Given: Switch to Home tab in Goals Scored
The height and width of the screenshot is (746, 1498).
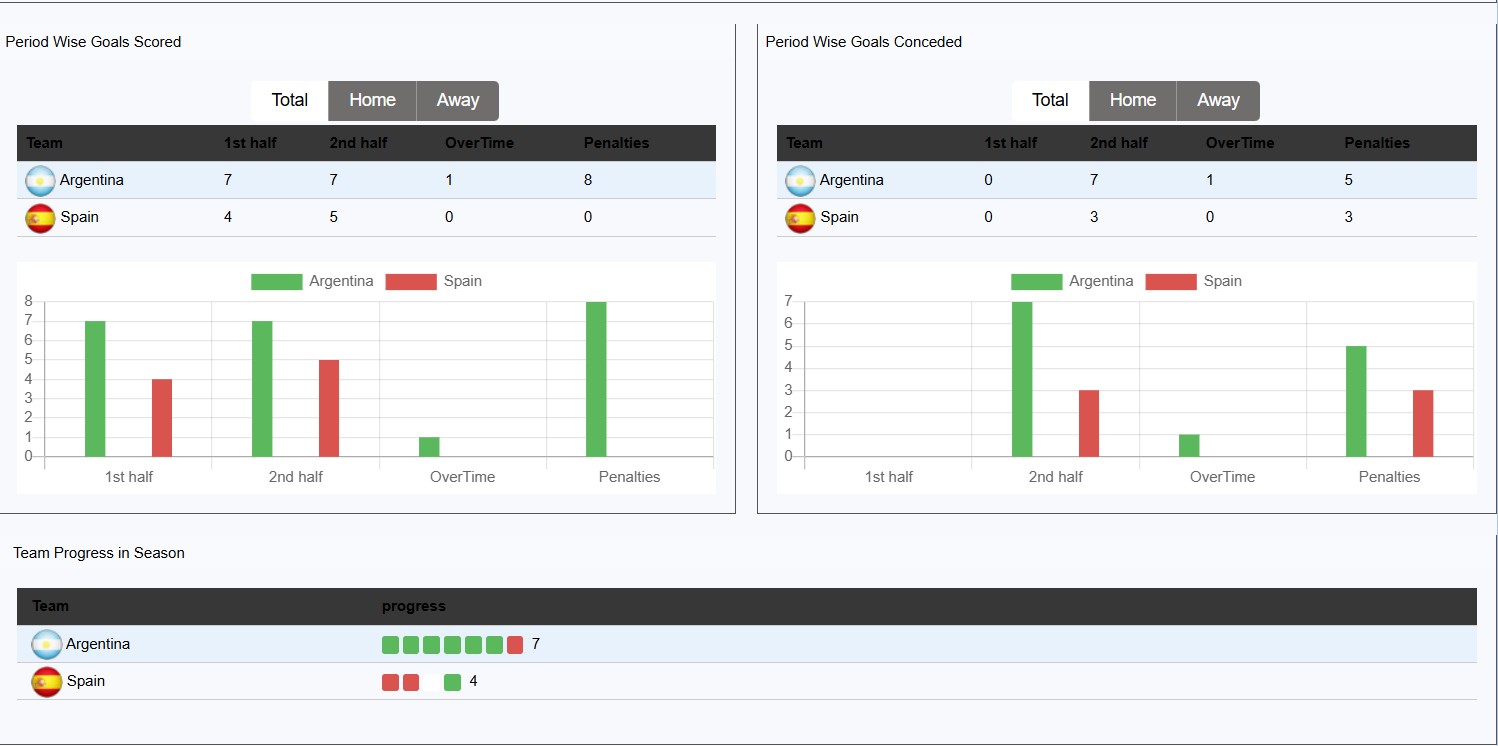Looking at the screenshot, I should 372,100.
